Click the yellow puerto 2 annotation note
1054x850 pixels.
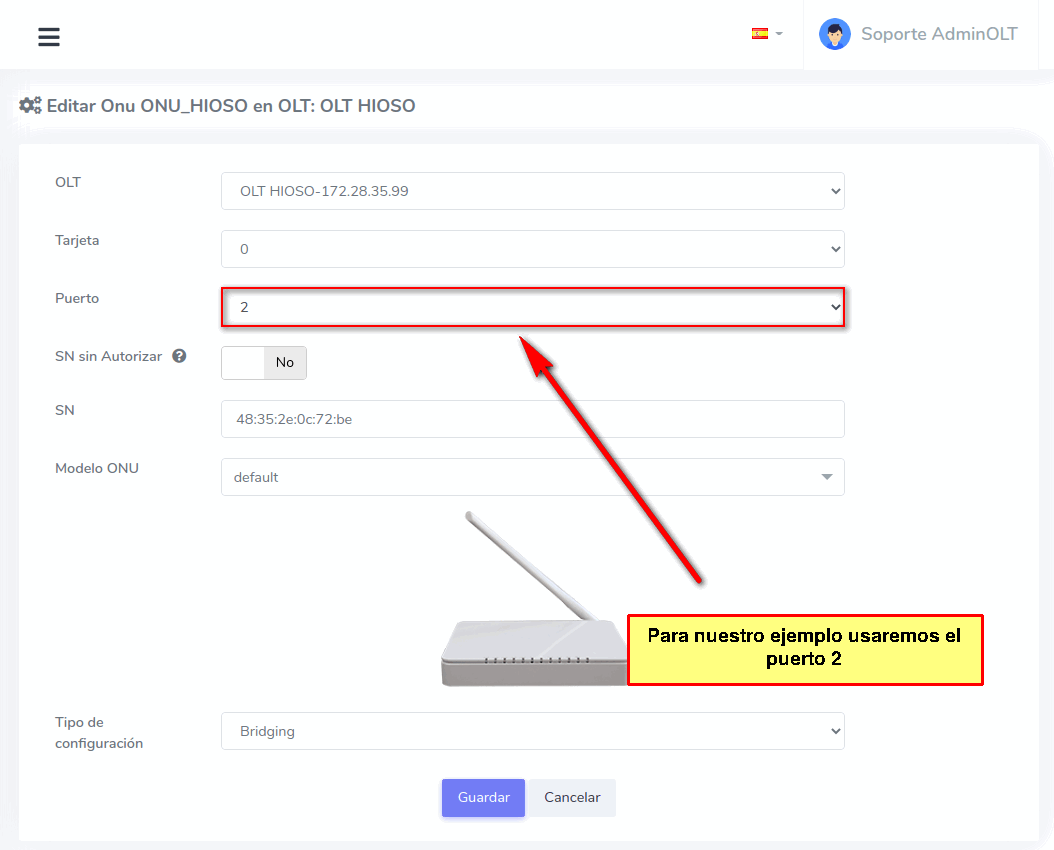tap(805, 649)
